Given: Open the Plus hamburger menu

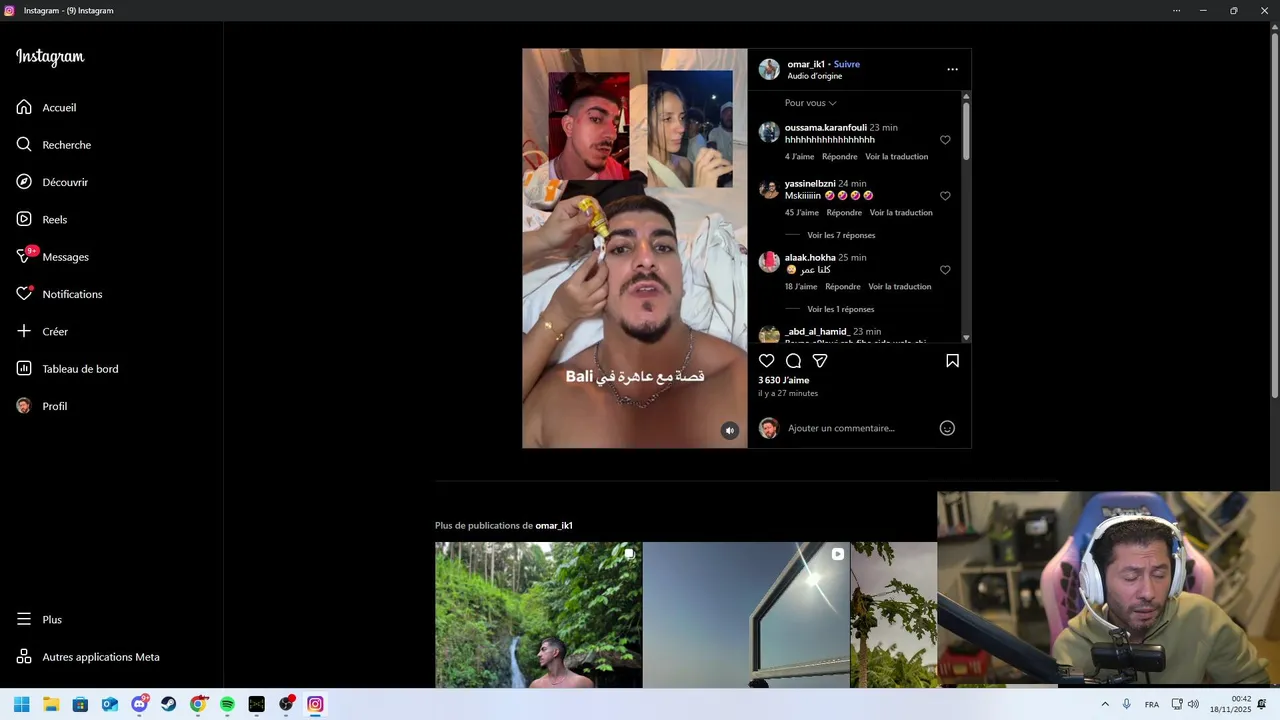Looking at the screenshot, I should coord(24,620).
